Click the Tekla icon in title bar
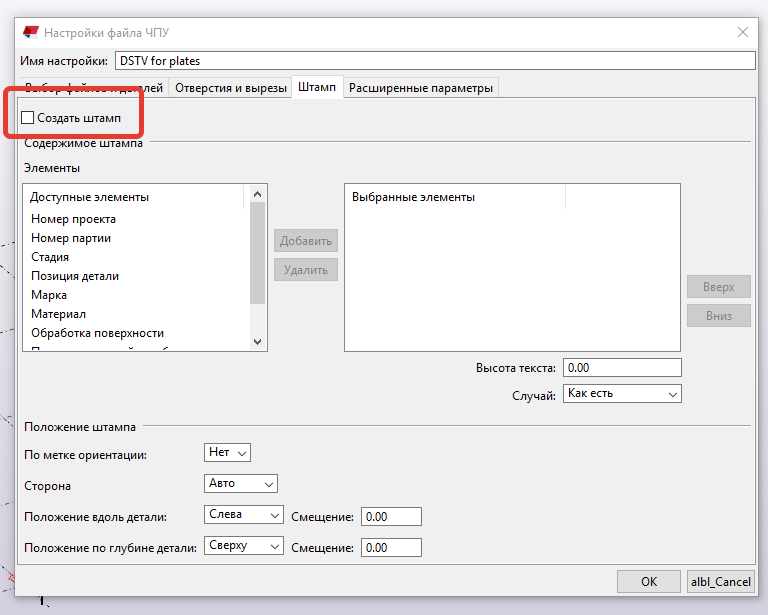The width and height of the screenshot is (768, 615). 31,32
